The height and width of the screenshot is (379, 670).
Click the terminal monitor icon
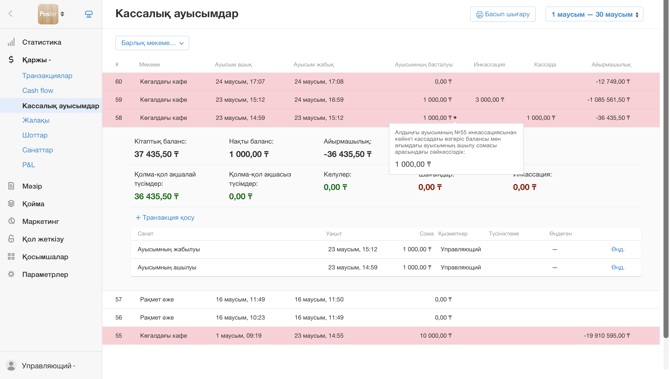(x=88, y=14)
